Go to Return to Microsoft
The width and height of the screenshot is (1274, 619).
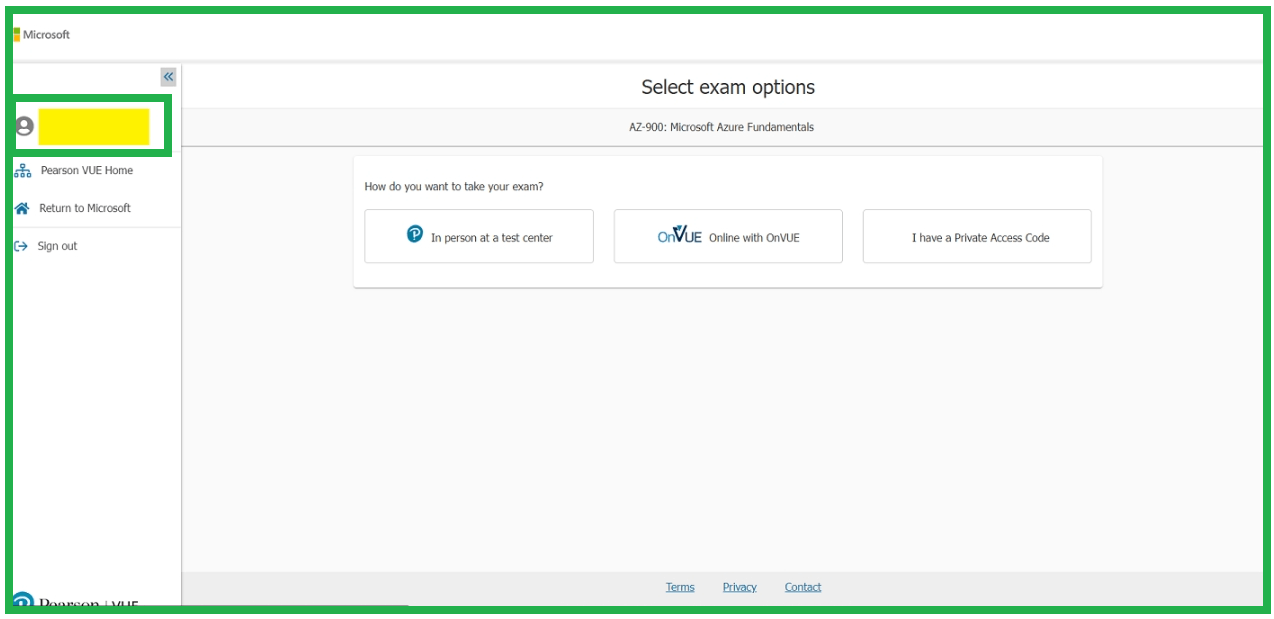click(x=85, y=208)
